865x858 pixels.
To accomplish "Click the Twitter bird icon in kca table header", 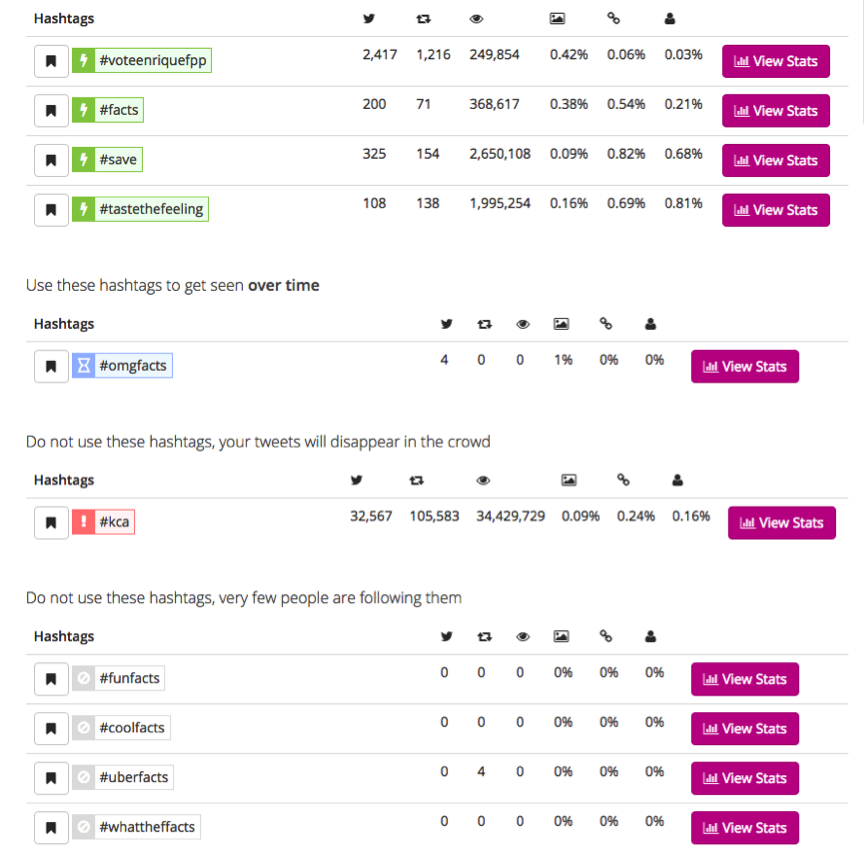I will coord(357,480).
